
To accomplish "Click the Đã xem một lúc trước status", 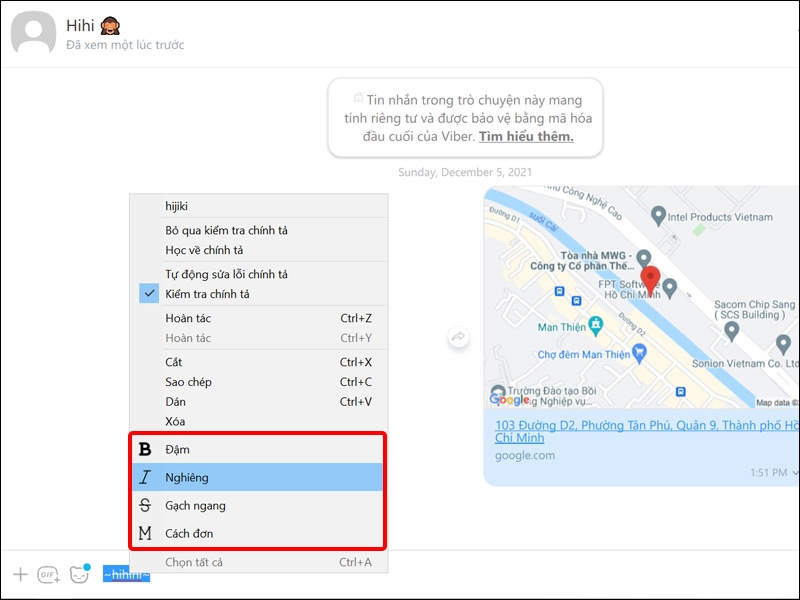I will pyautogui.click(x=125, y=45).
